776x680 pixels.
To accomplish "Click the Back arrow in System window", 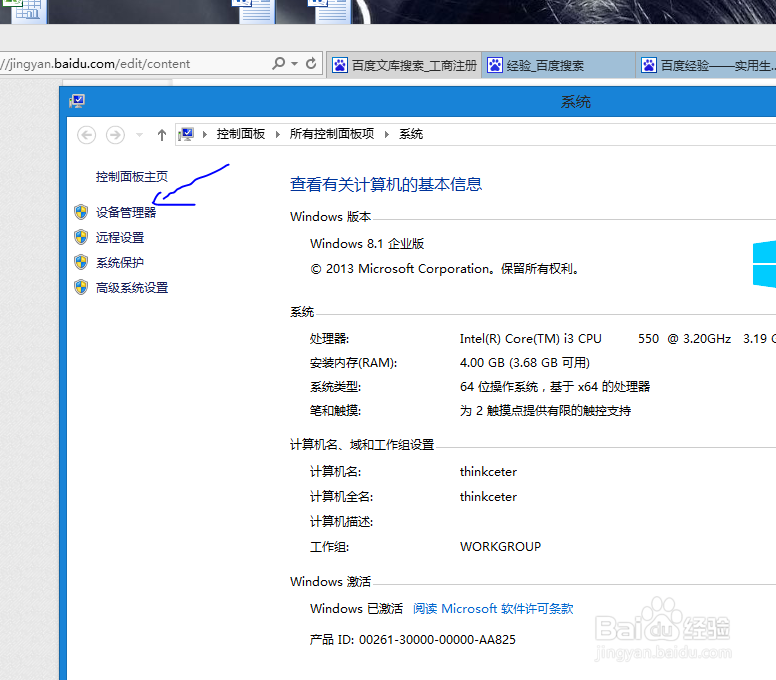I will click(87, 135).
